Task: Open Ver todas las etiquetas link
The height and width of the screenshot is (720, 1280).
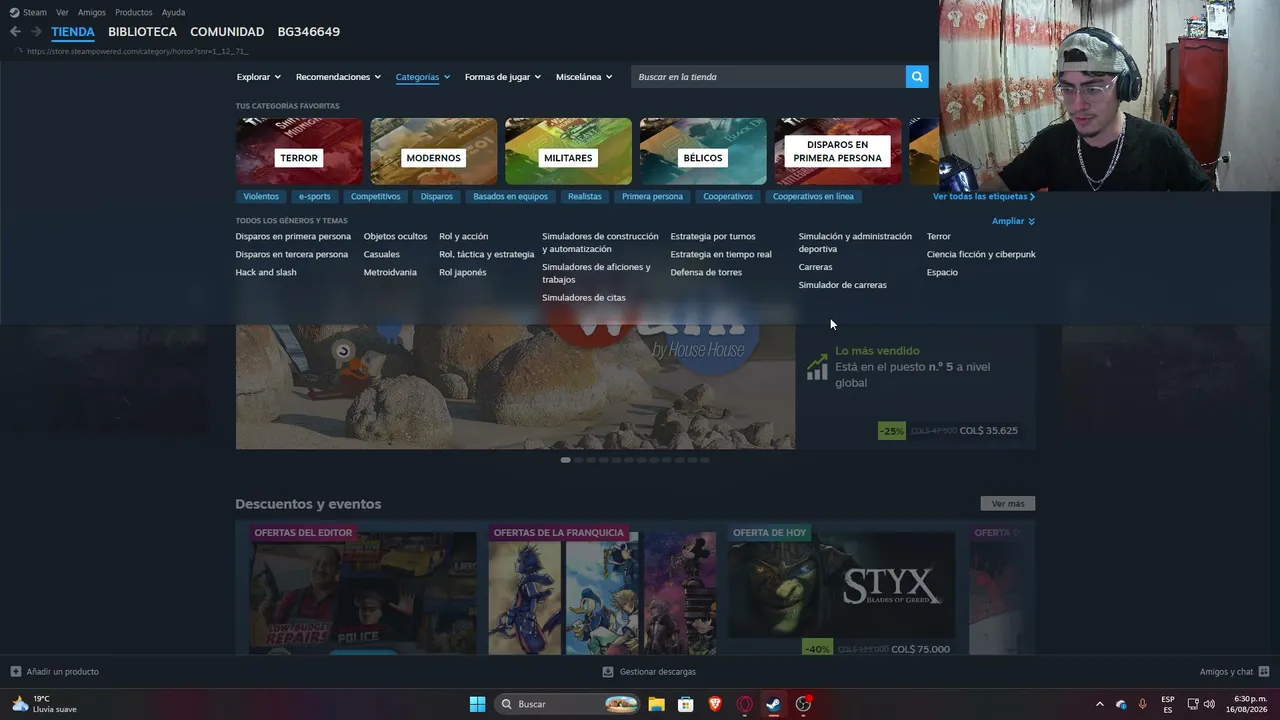Action: pyautogui.click(x=984, y=196)
